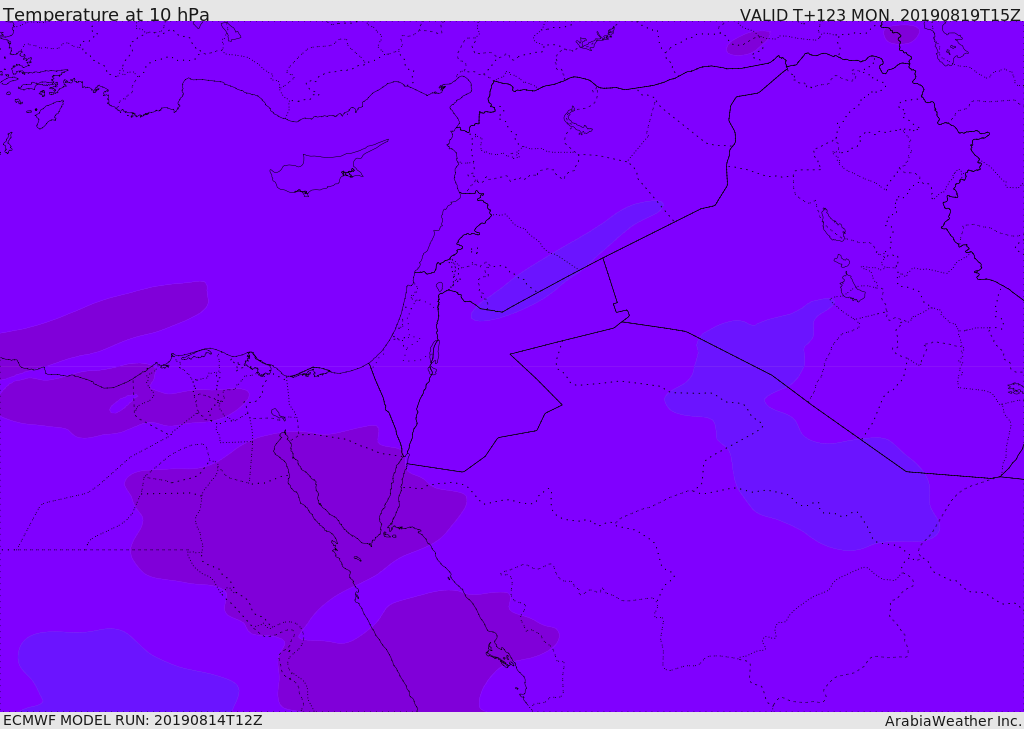Image resolution: width=1024 pixels, height=729 pixels.
Task: Click the 'VALID T+123 MON. 20190819T15Z' label
Action: click(880, 14)
